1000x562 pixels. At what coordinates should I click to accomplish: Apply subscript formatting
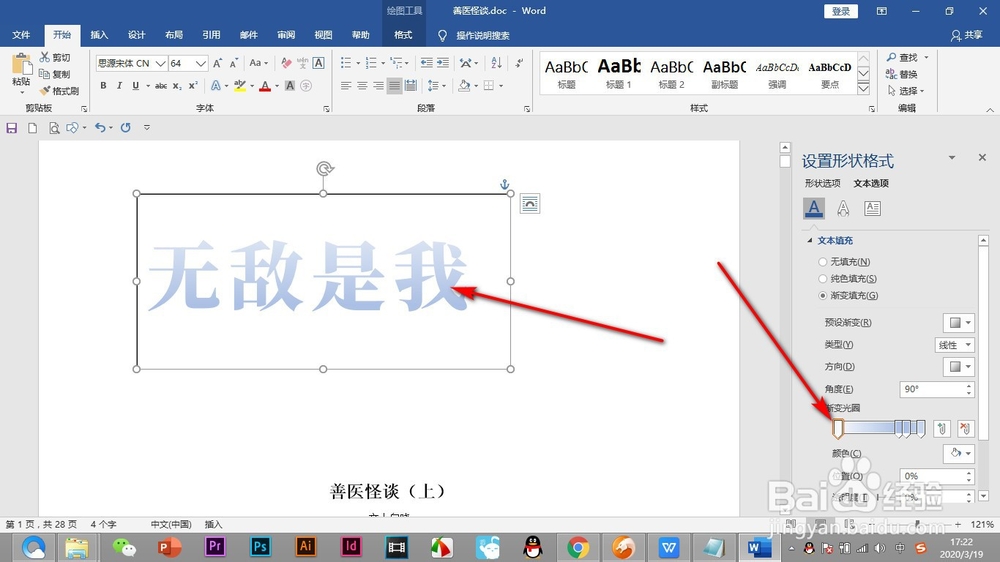pyautogui.click(x=177, y=85)
